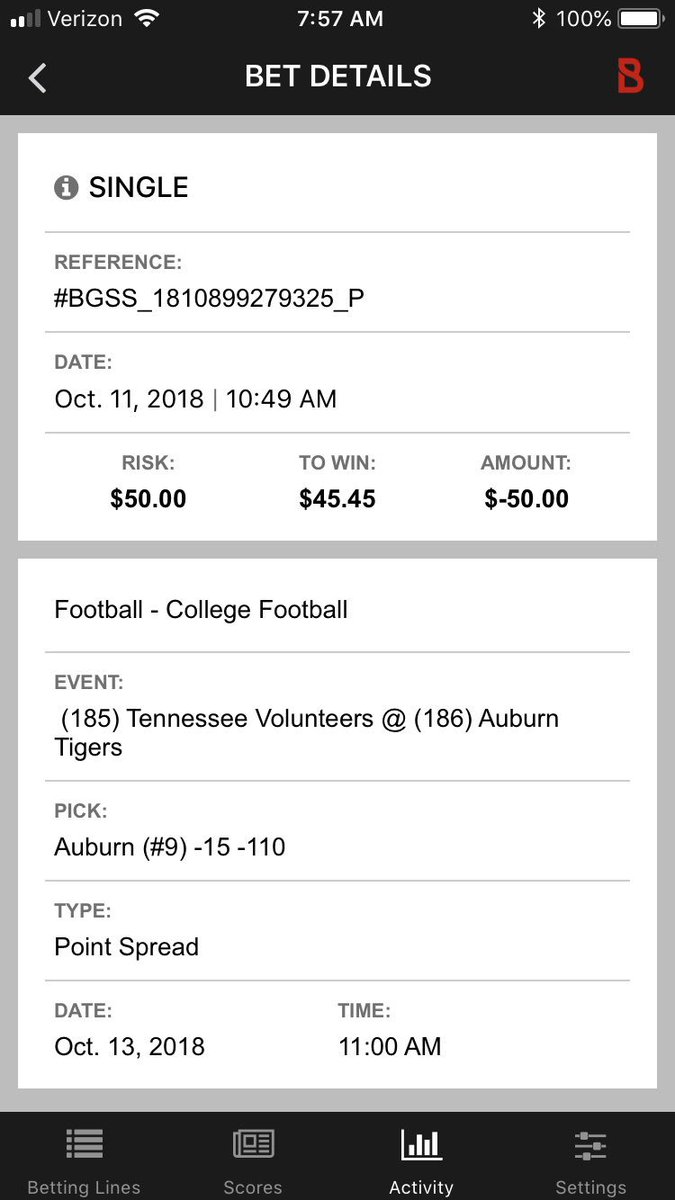Screen dimensions: 675x1200
Task: Tap the Wi-Fi status bar icon
Action: tap(148, 18)
